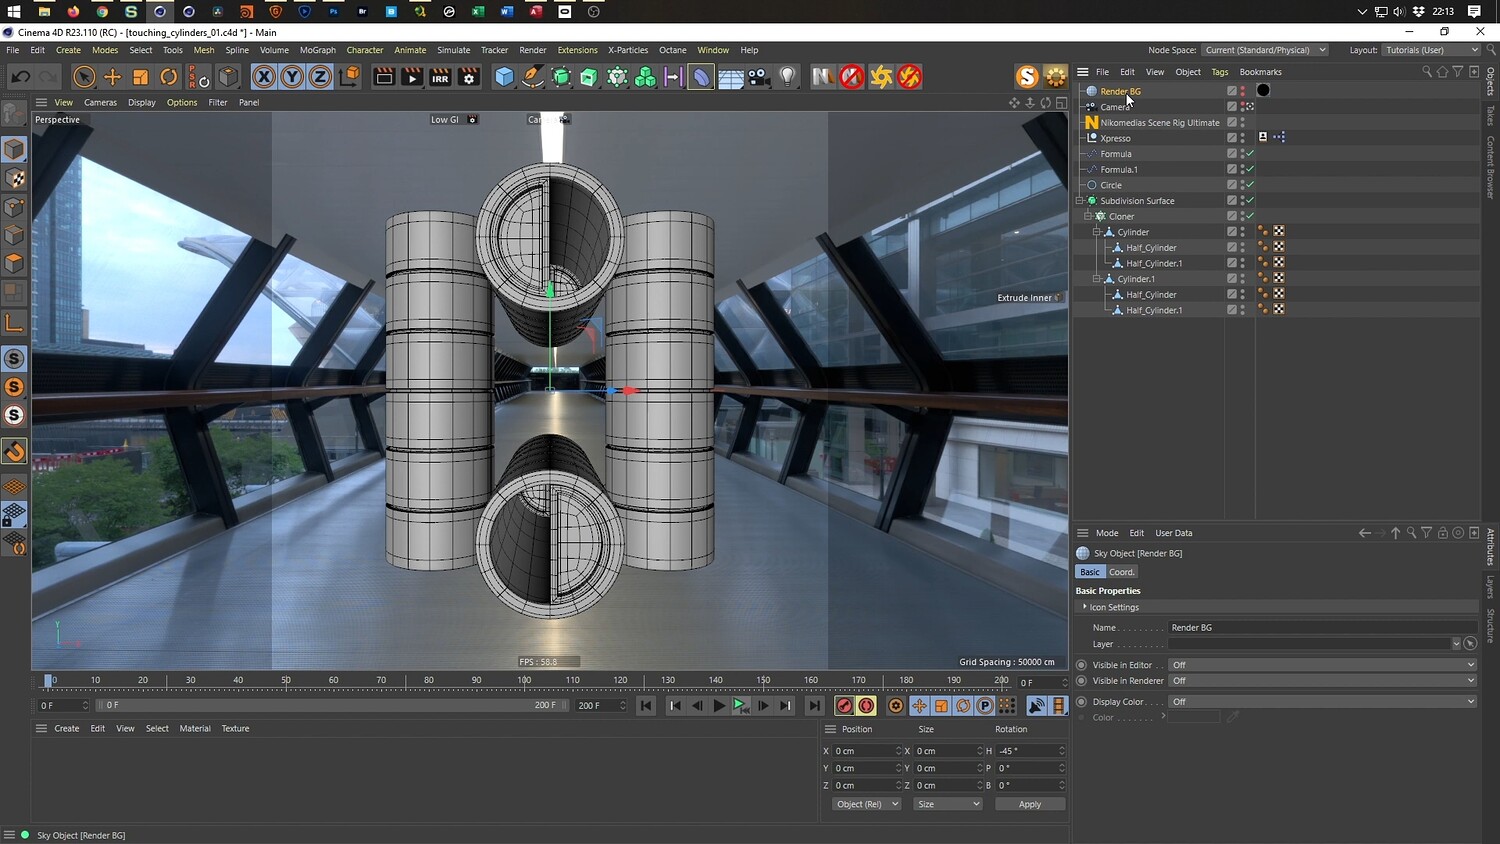Viewport: 1500px width, 844px height.
Task: Click the Apply button
Action: pos(1029,804)
